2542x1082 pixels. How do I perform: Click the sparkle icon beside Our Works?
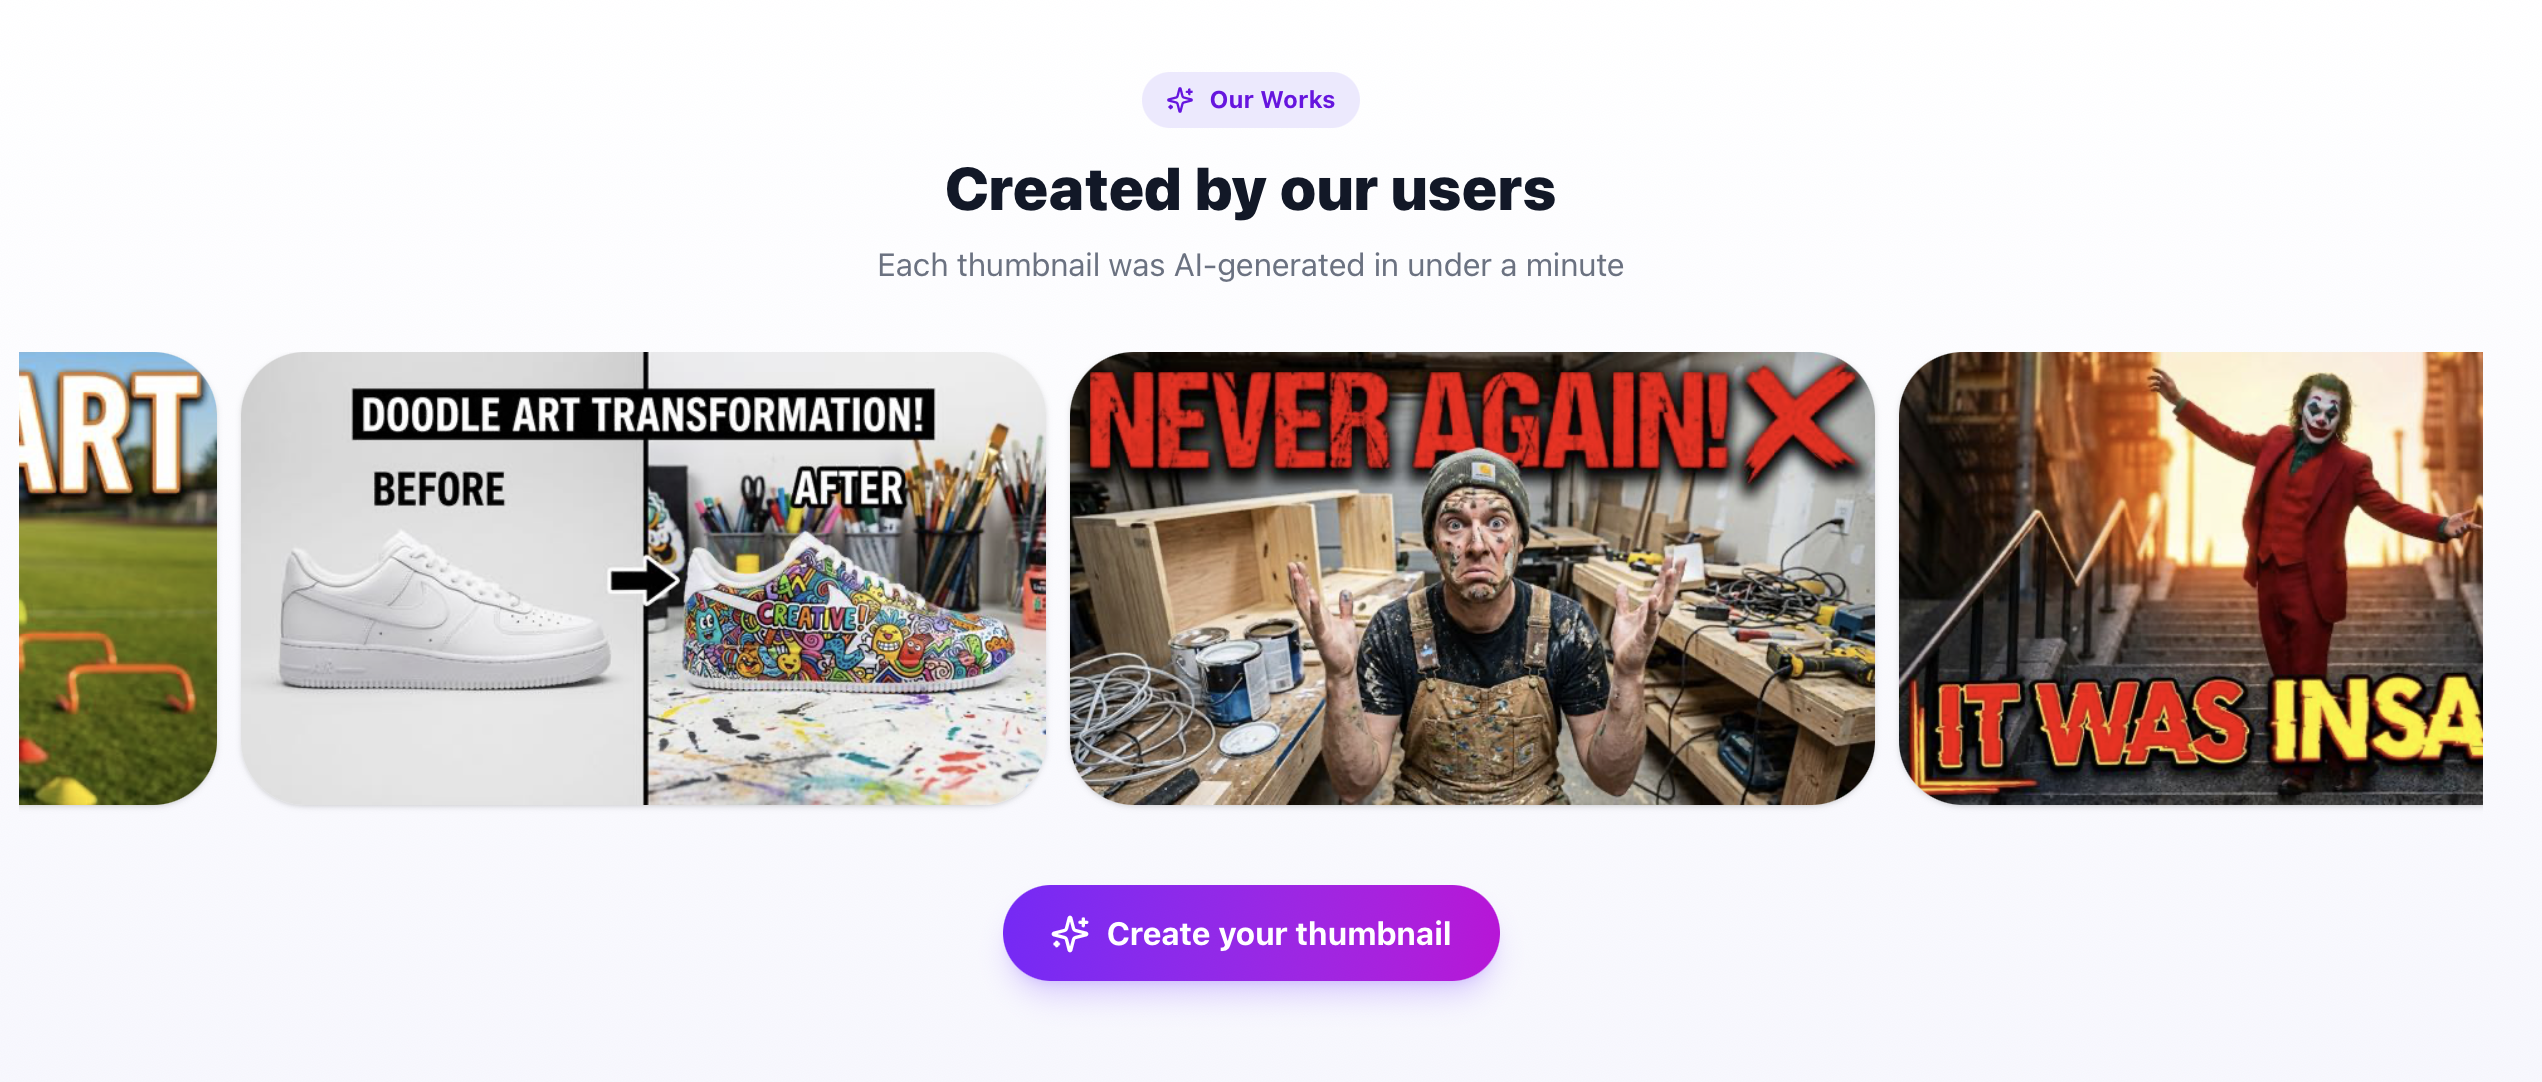1180,100
